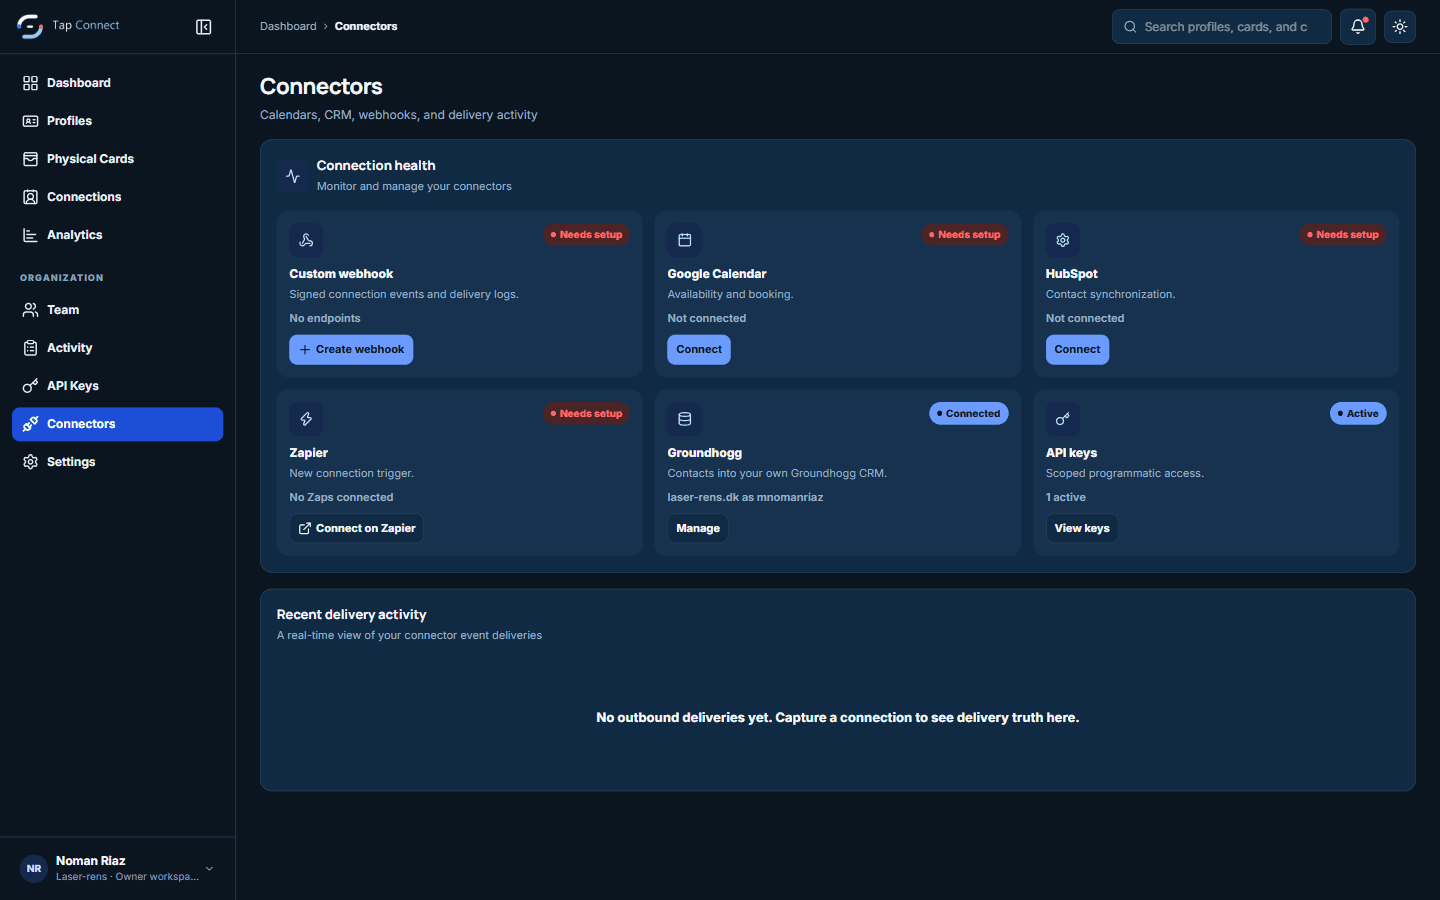Connect HubSpot
This screenshot has width=1440, height=900.
click(x=1077, y=350)
